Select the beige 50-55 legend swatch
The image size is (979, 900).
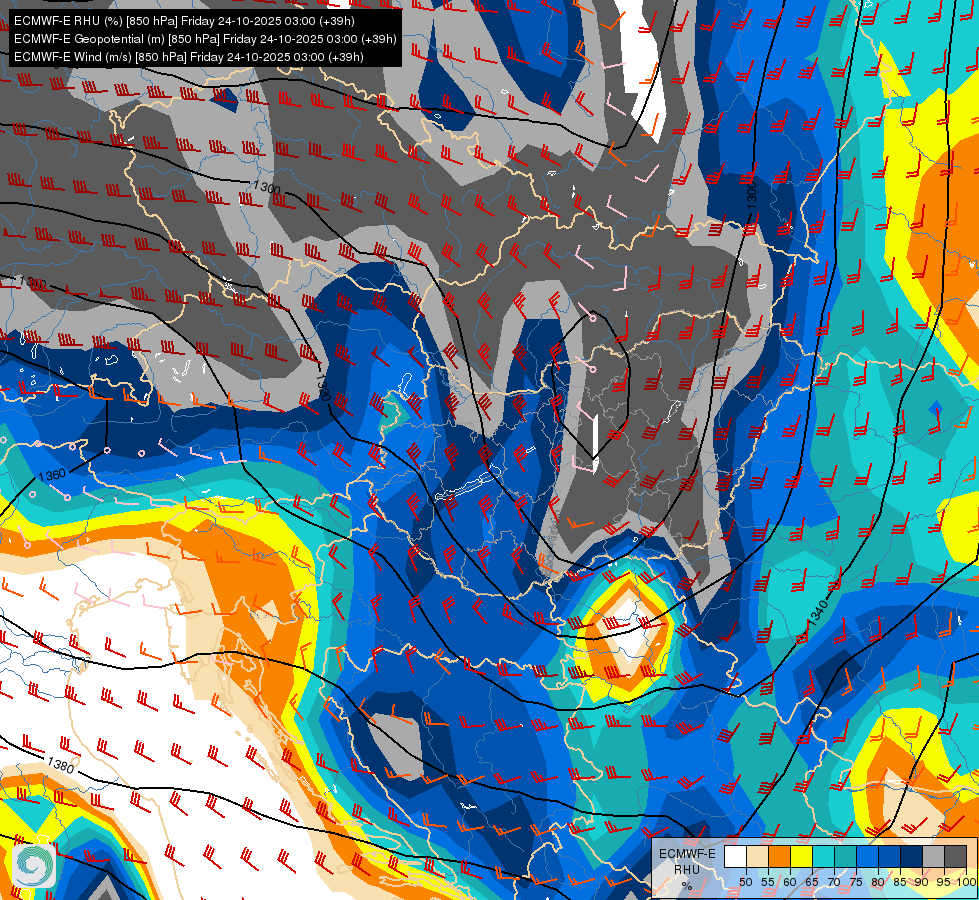click(x=757, y=856)
